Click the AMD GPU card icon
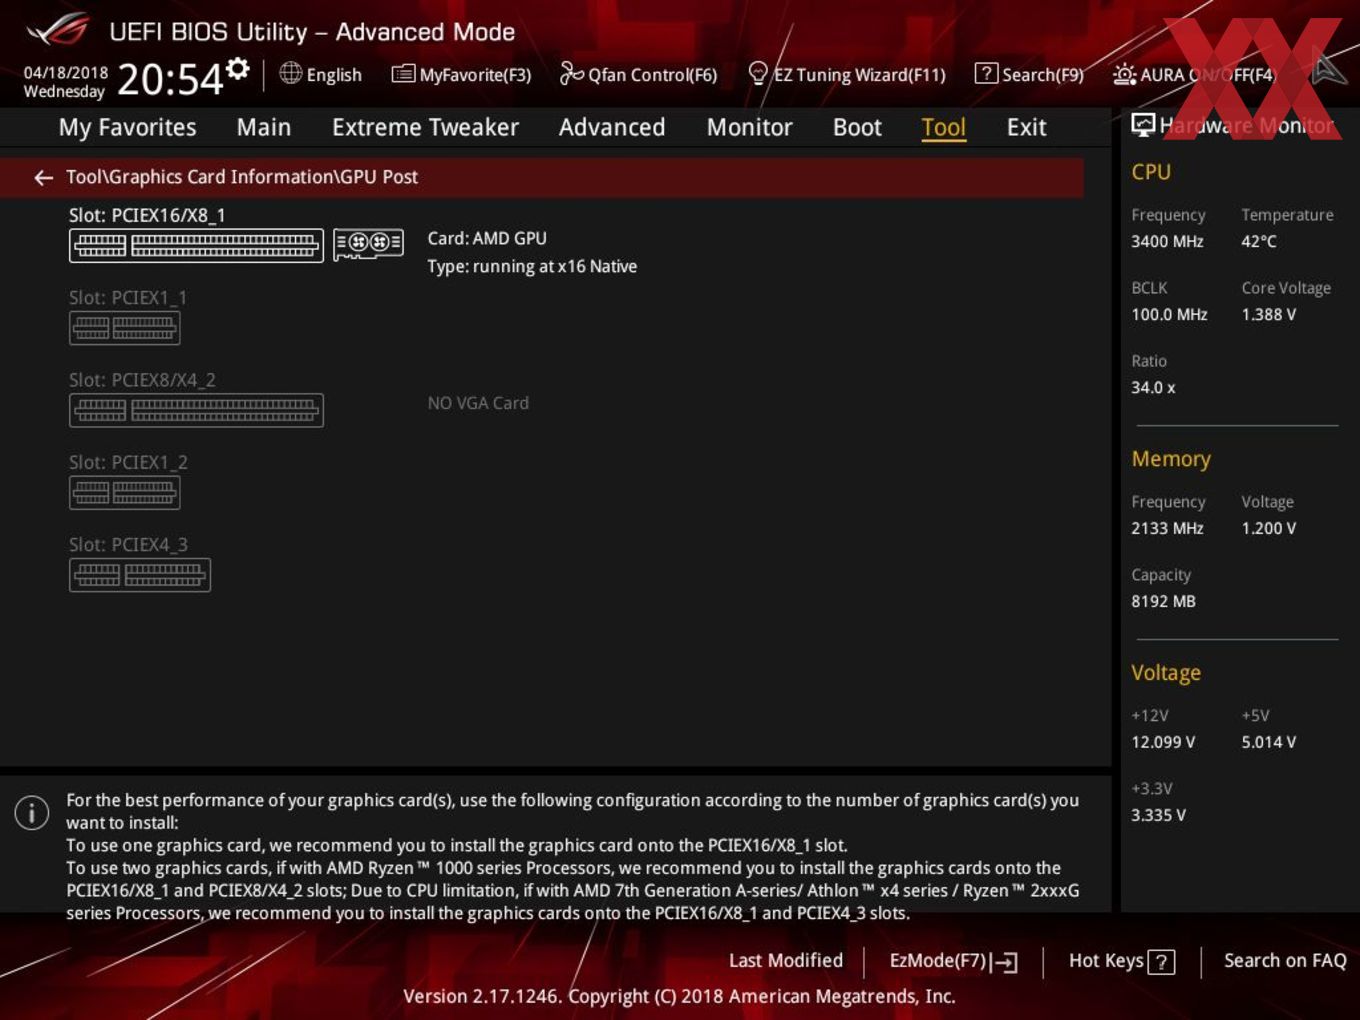1360x1020 pixels. [368, 243]
